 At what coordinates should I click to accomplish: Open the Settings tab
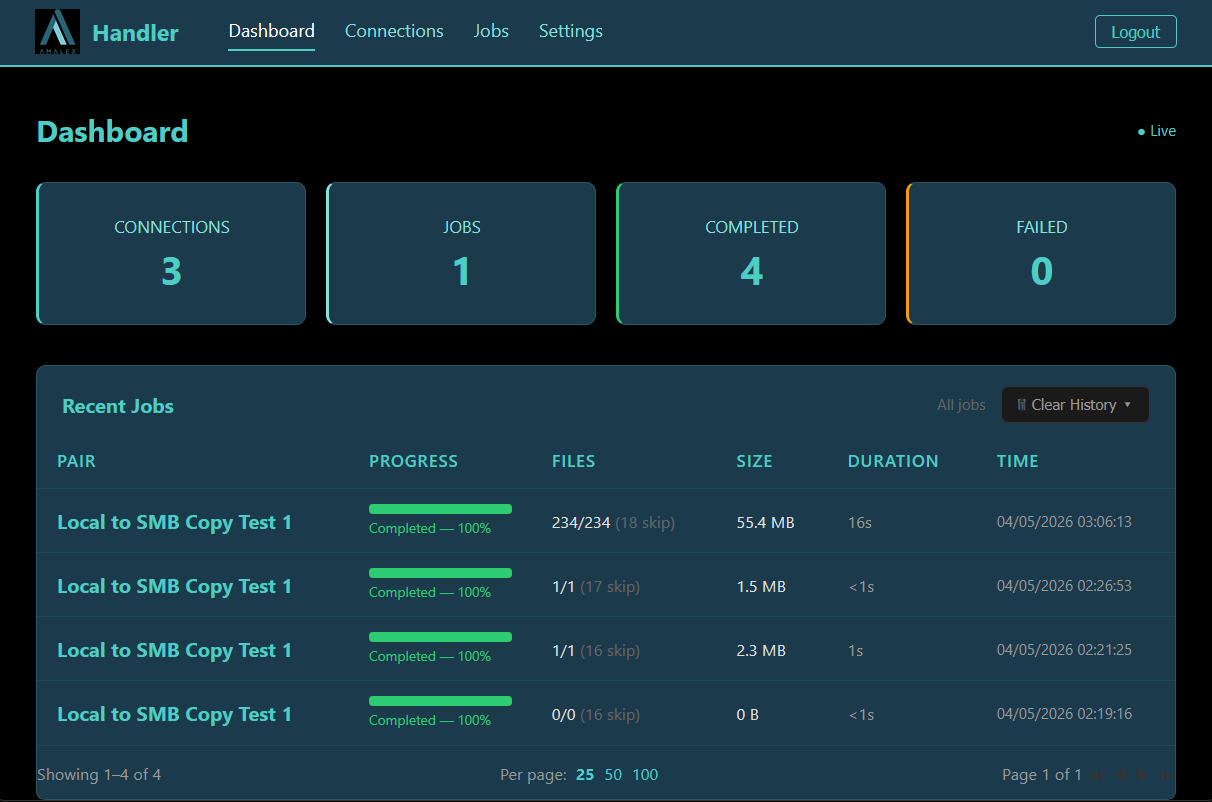570,31
